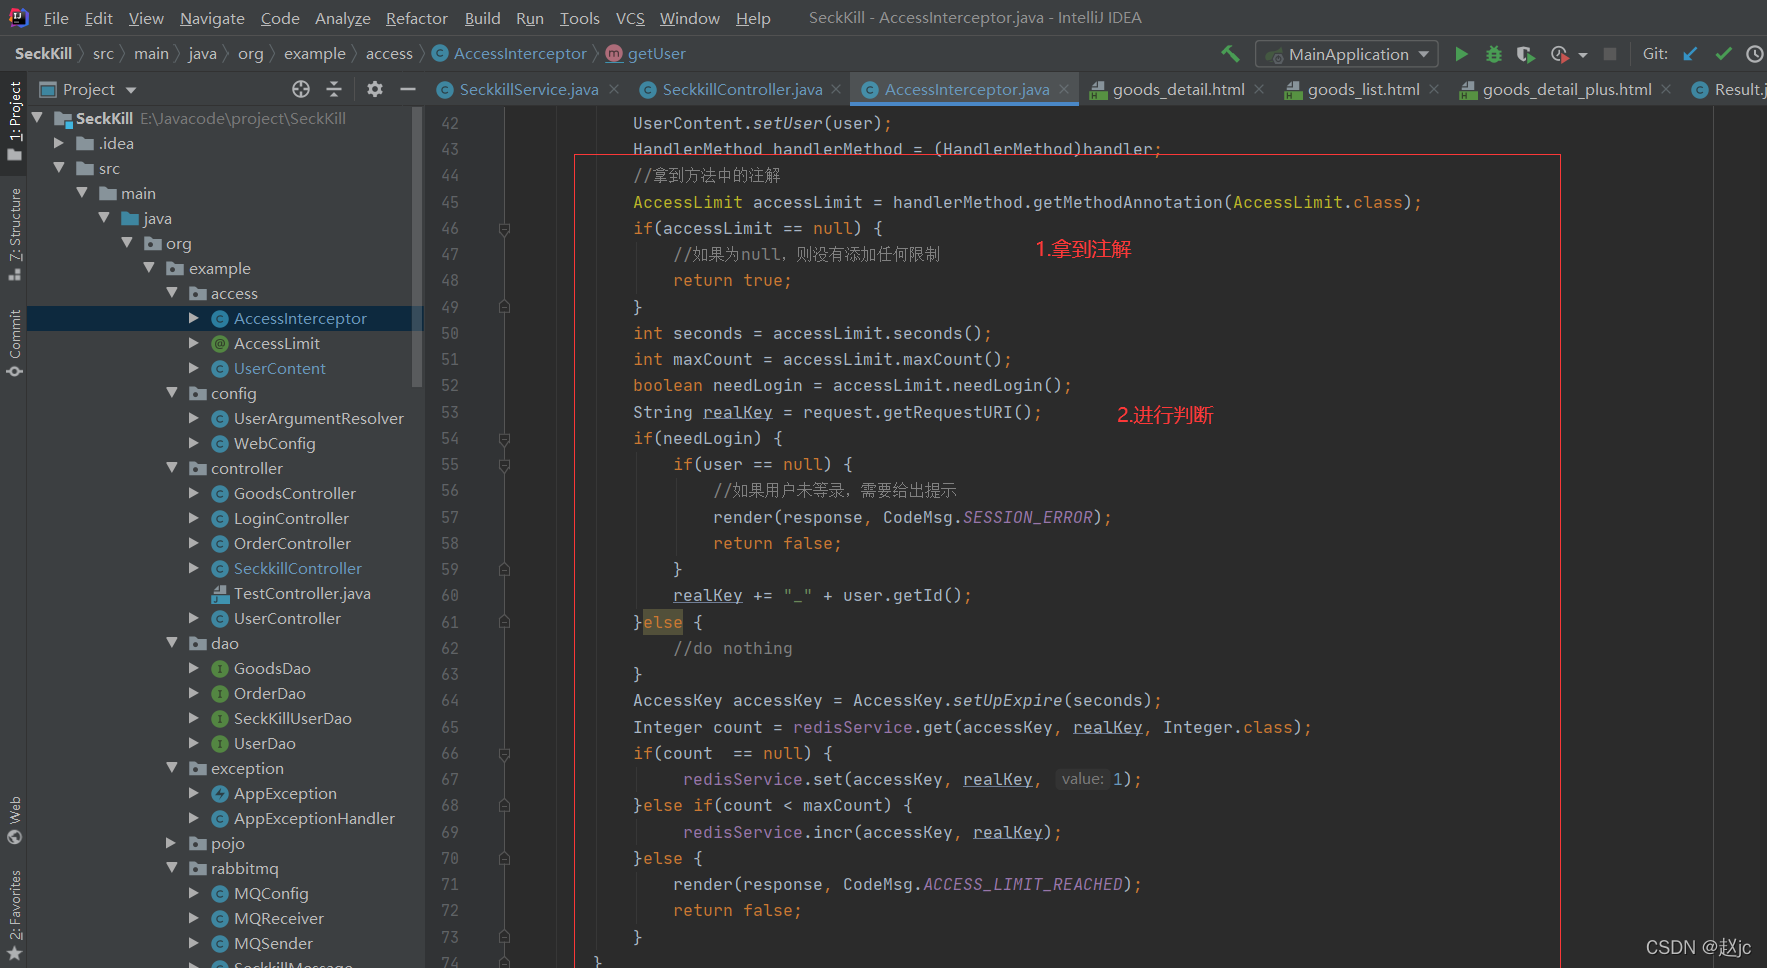Collapse the exception package

point(172,768)
